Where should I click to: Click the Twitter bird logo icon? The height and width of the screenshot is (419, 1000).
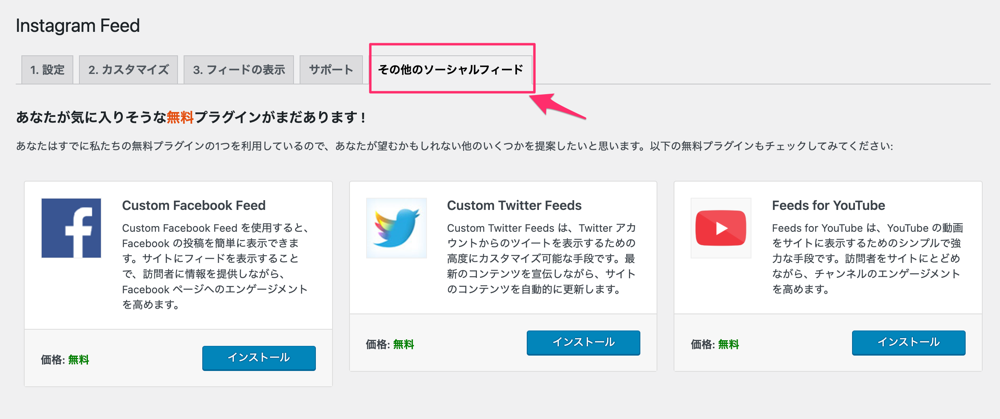[x=396, y=228]
